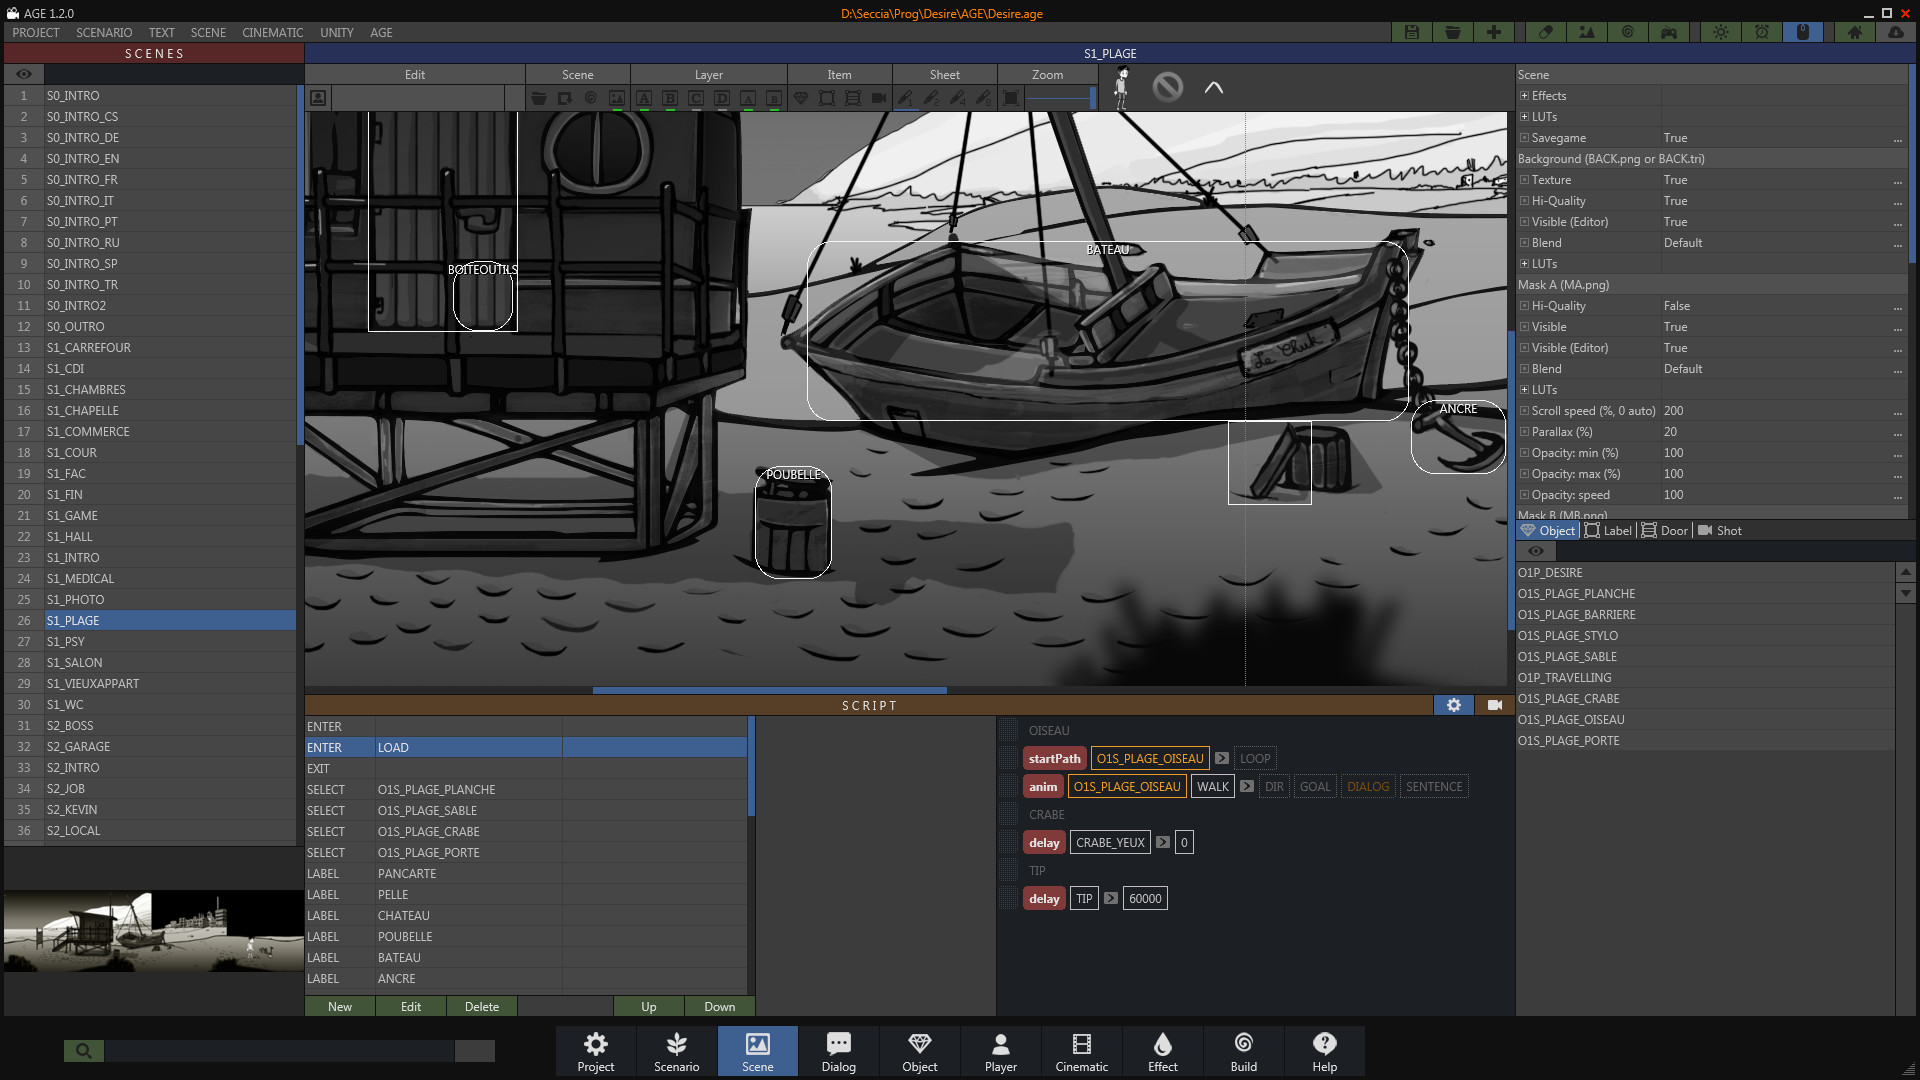This screenshot has width=1920, height=1080.
Task: Toggle the scenes list eye icon
Action: 24,74
